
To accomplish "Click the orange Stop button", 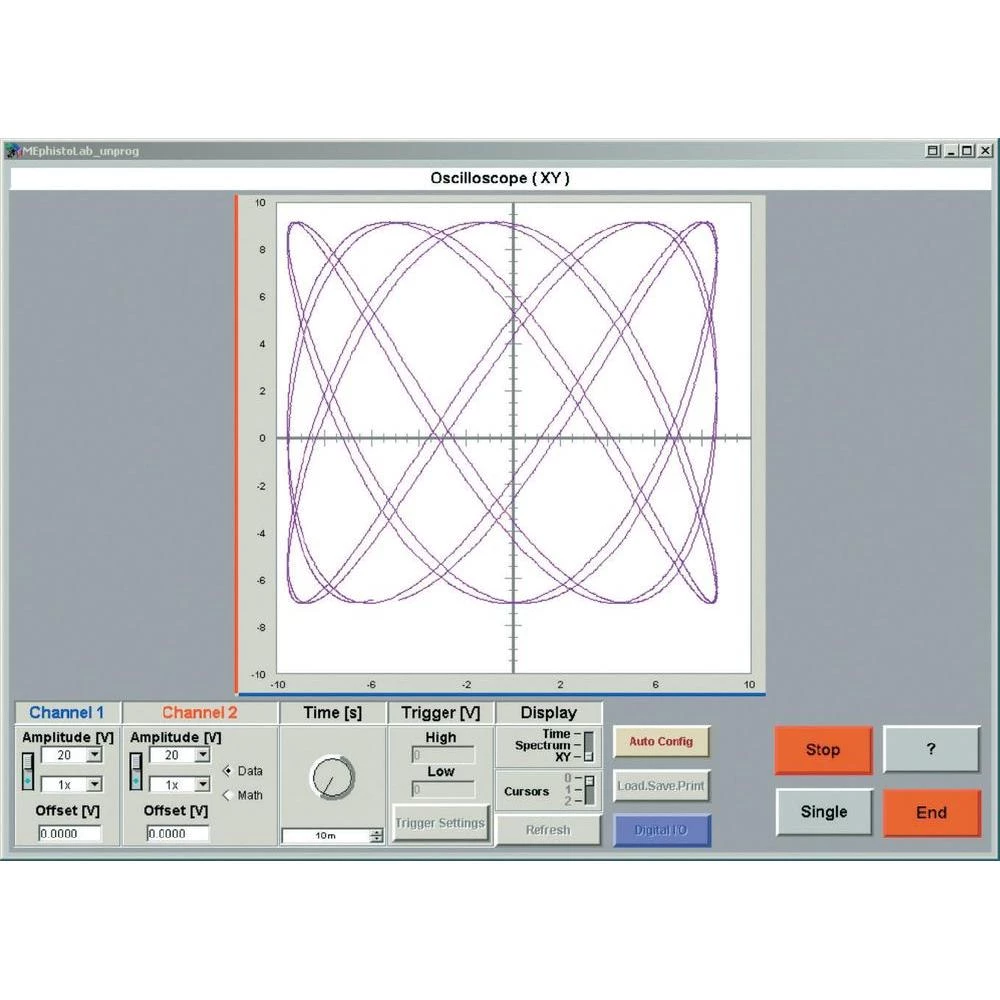I will 823,750.
